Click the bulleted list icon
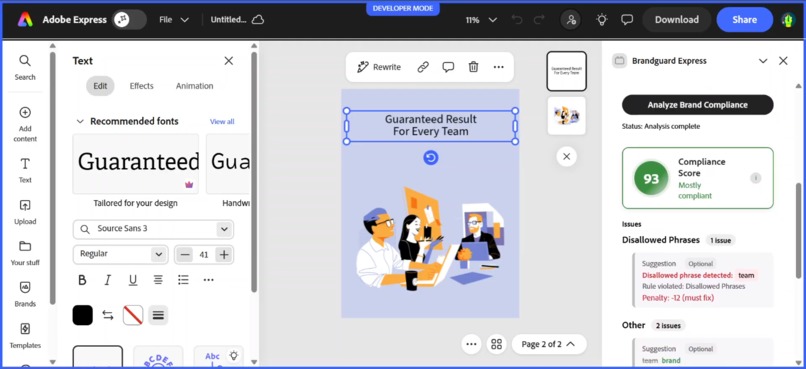 (x=184, y=280)
